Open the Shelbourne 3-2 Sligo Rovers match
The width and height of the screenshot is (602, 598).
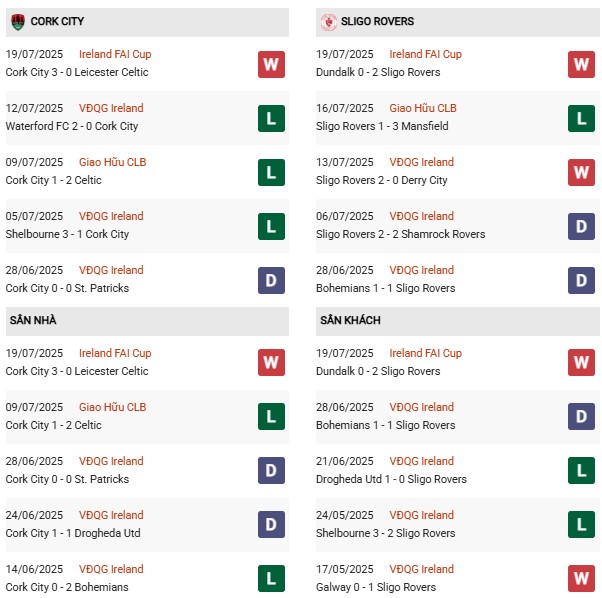click(x=385, y=533)
